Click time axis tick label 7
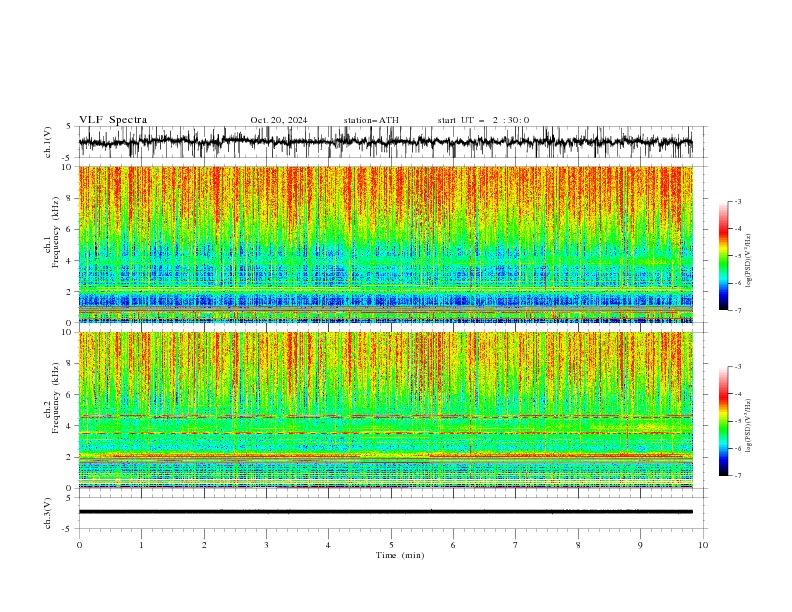 (516, 545)
